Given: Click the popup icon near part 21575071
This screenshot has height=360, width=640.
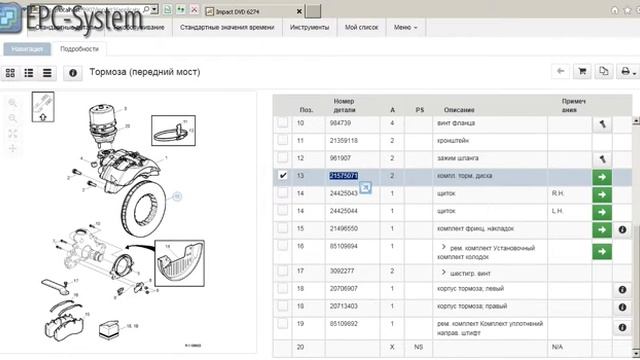Looking at the screenshot, I should [x=365, y=188].
